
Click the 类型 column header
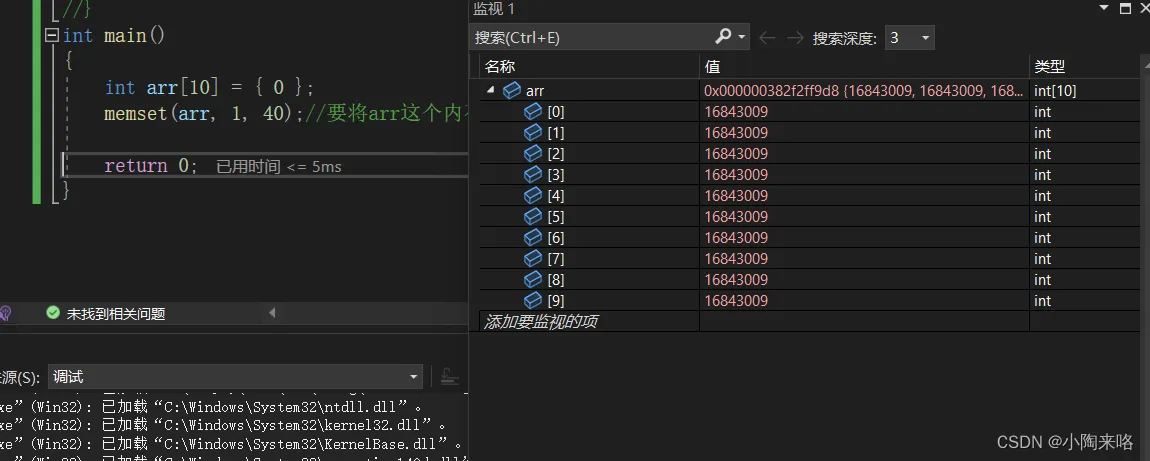tap(1050, 67)
